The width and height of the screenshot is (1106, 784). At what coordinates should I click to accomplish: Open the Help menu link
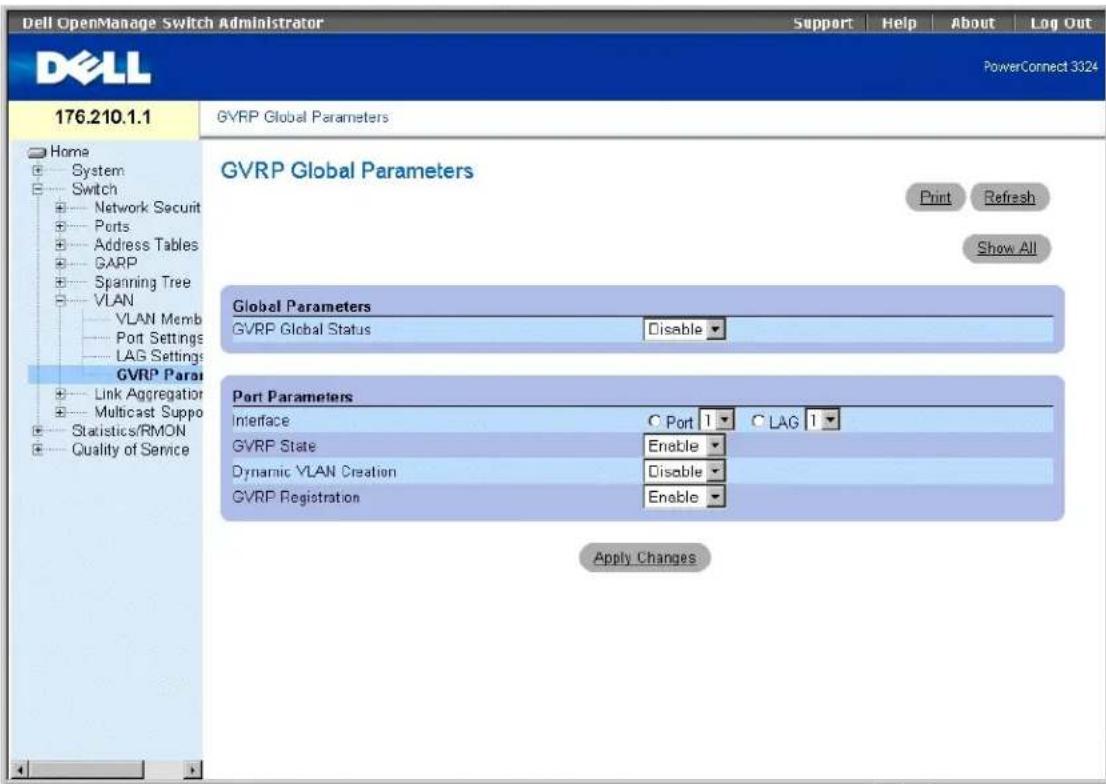click(x=899, y=23)
